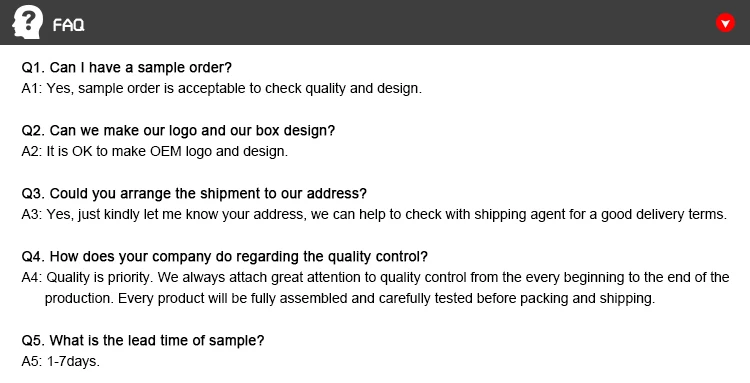Select question Q4 about quality control

[x=225, y=257]
